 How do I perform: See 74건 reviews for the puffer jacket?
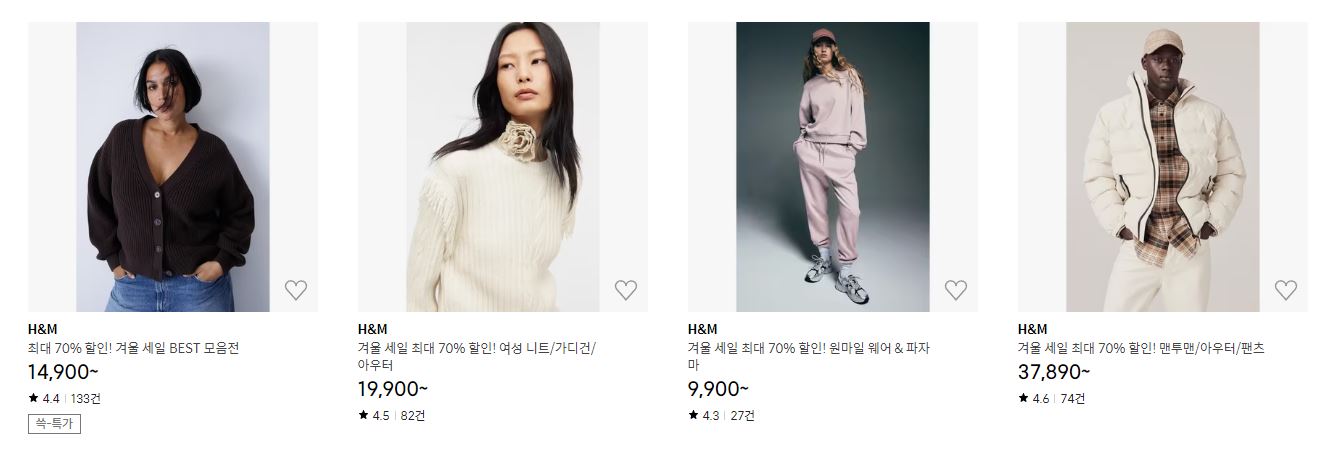pyautogui.click(x=1073, y=398)
